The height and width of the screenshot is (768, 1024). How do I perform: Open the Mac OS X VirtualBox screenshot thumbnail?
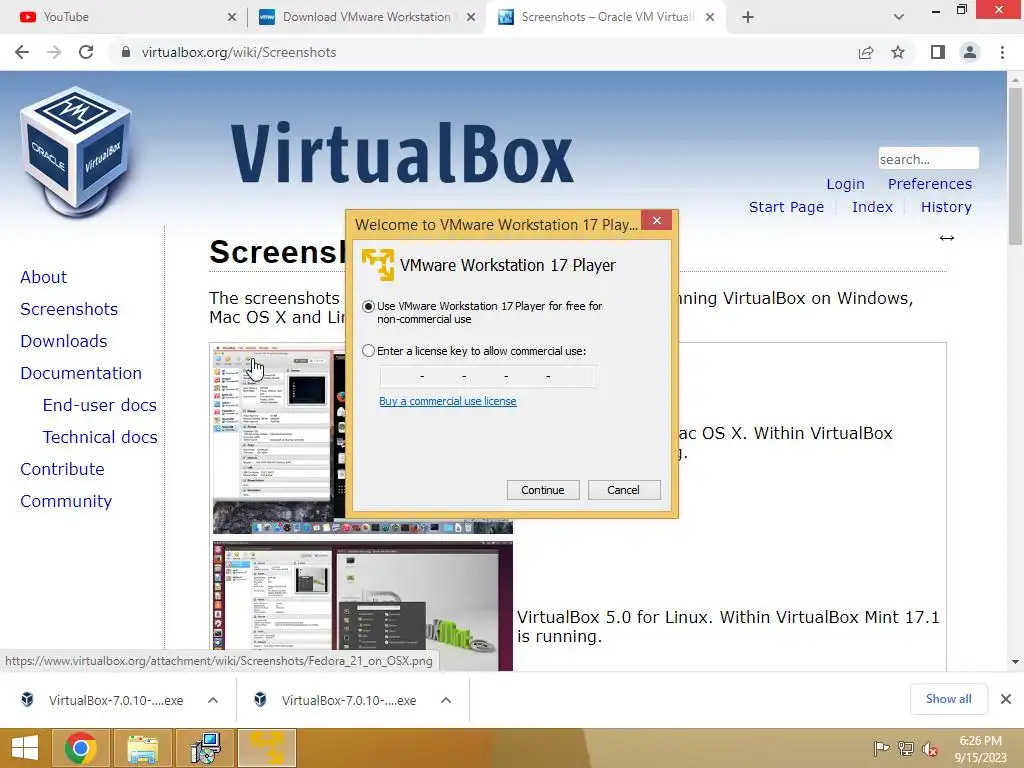(x=279, y=439)
